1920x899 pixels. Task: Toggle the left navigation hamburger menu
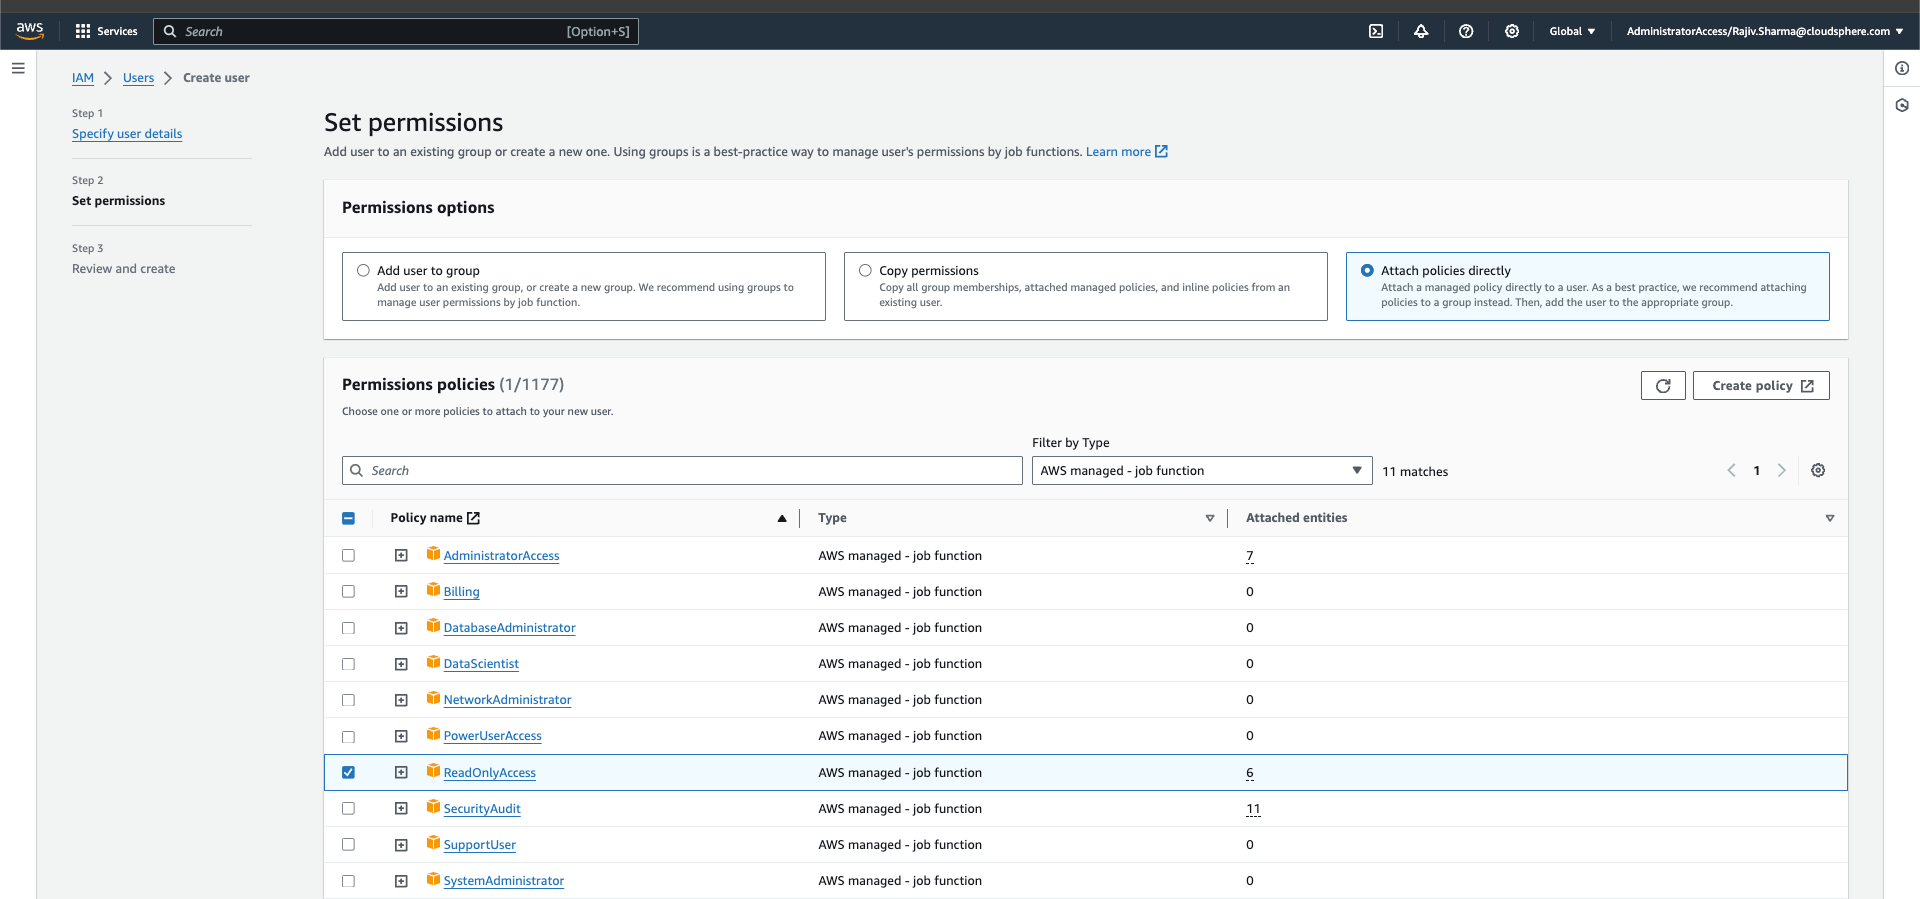(18, 68)
